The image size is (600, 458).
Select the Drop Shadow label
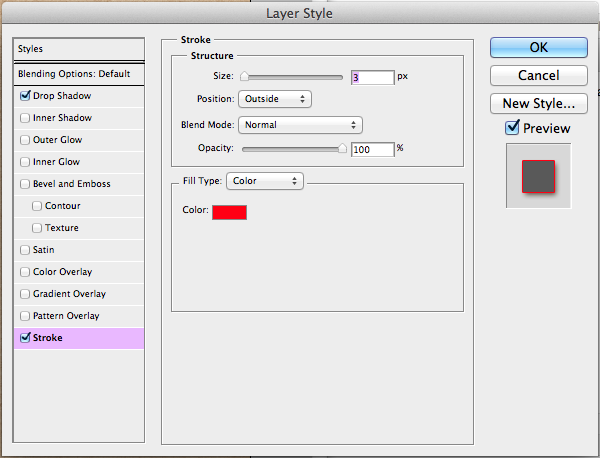pyautogui.click(x=62, y=96)
